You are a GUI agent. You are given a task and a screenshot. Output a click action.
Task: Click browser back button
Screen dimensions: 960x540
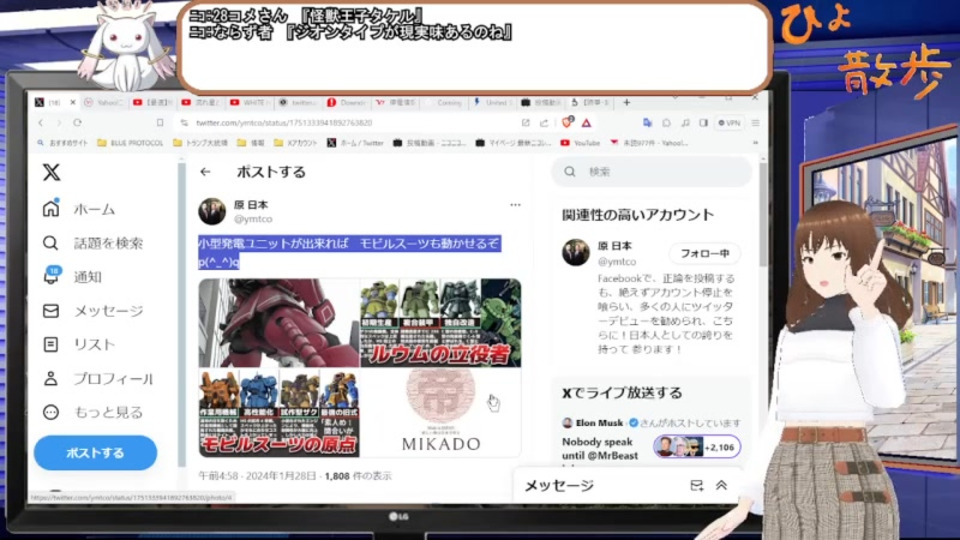[x=41, y=122]
